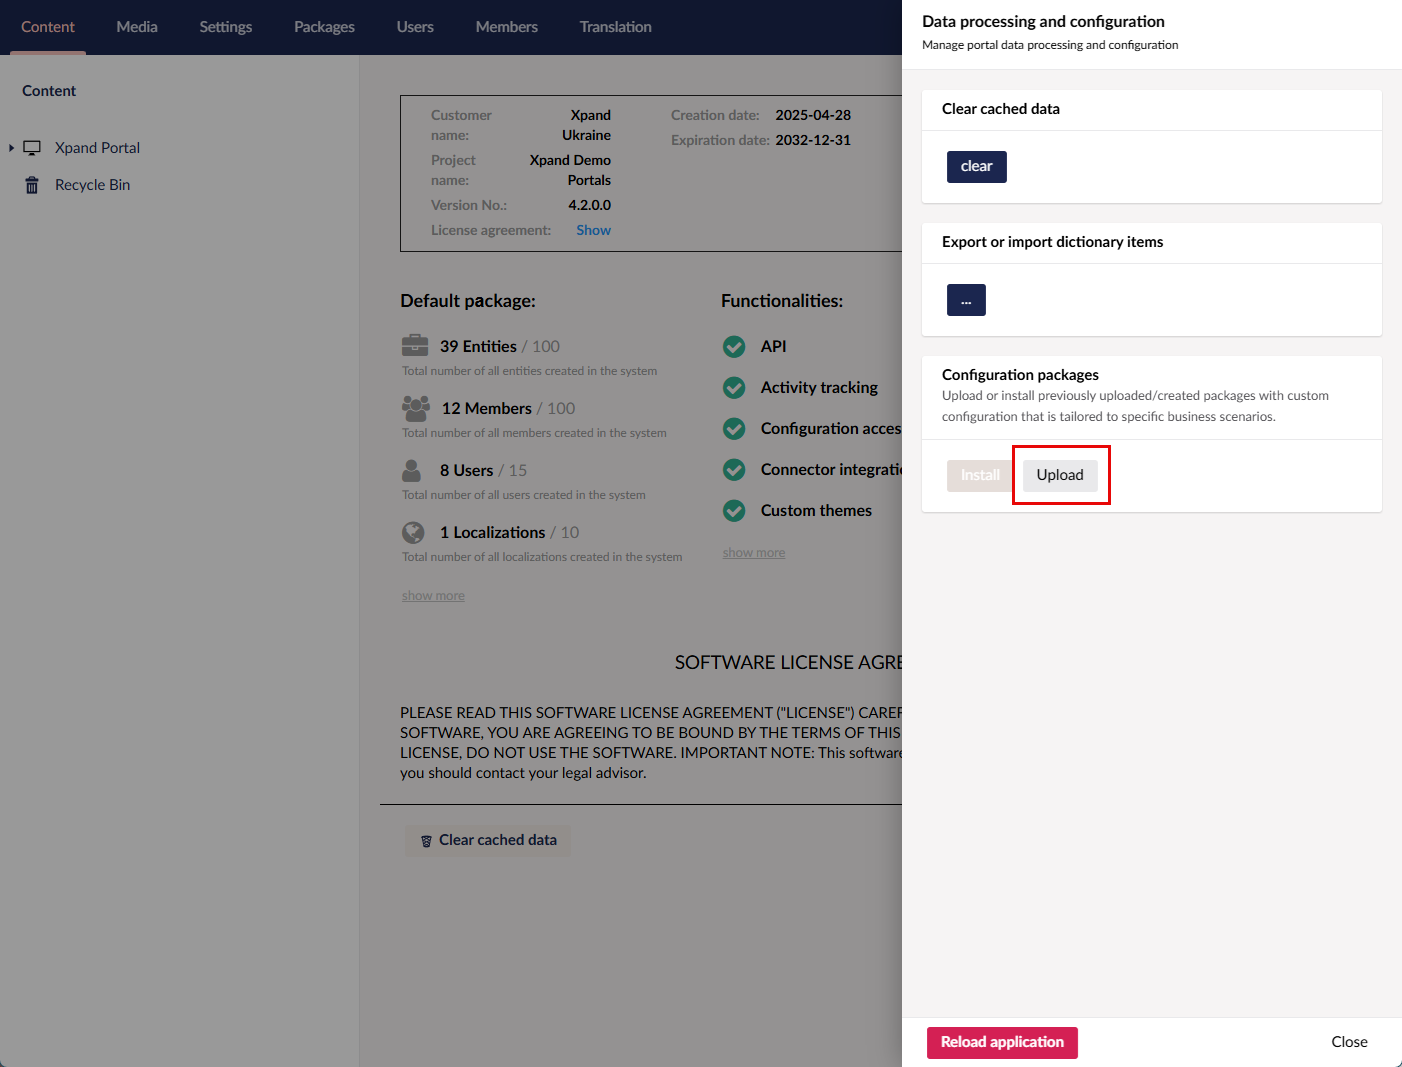Open the dictionary items ellipsis button
The image size is (1402, 1067).
(x=966, y=300)
